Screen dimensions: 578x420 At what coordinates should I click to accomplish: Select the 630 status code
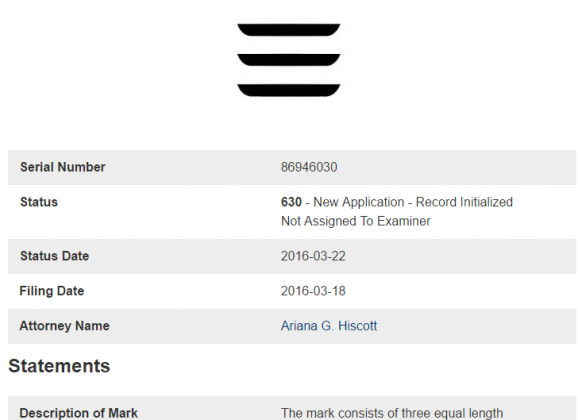[291, 202]
